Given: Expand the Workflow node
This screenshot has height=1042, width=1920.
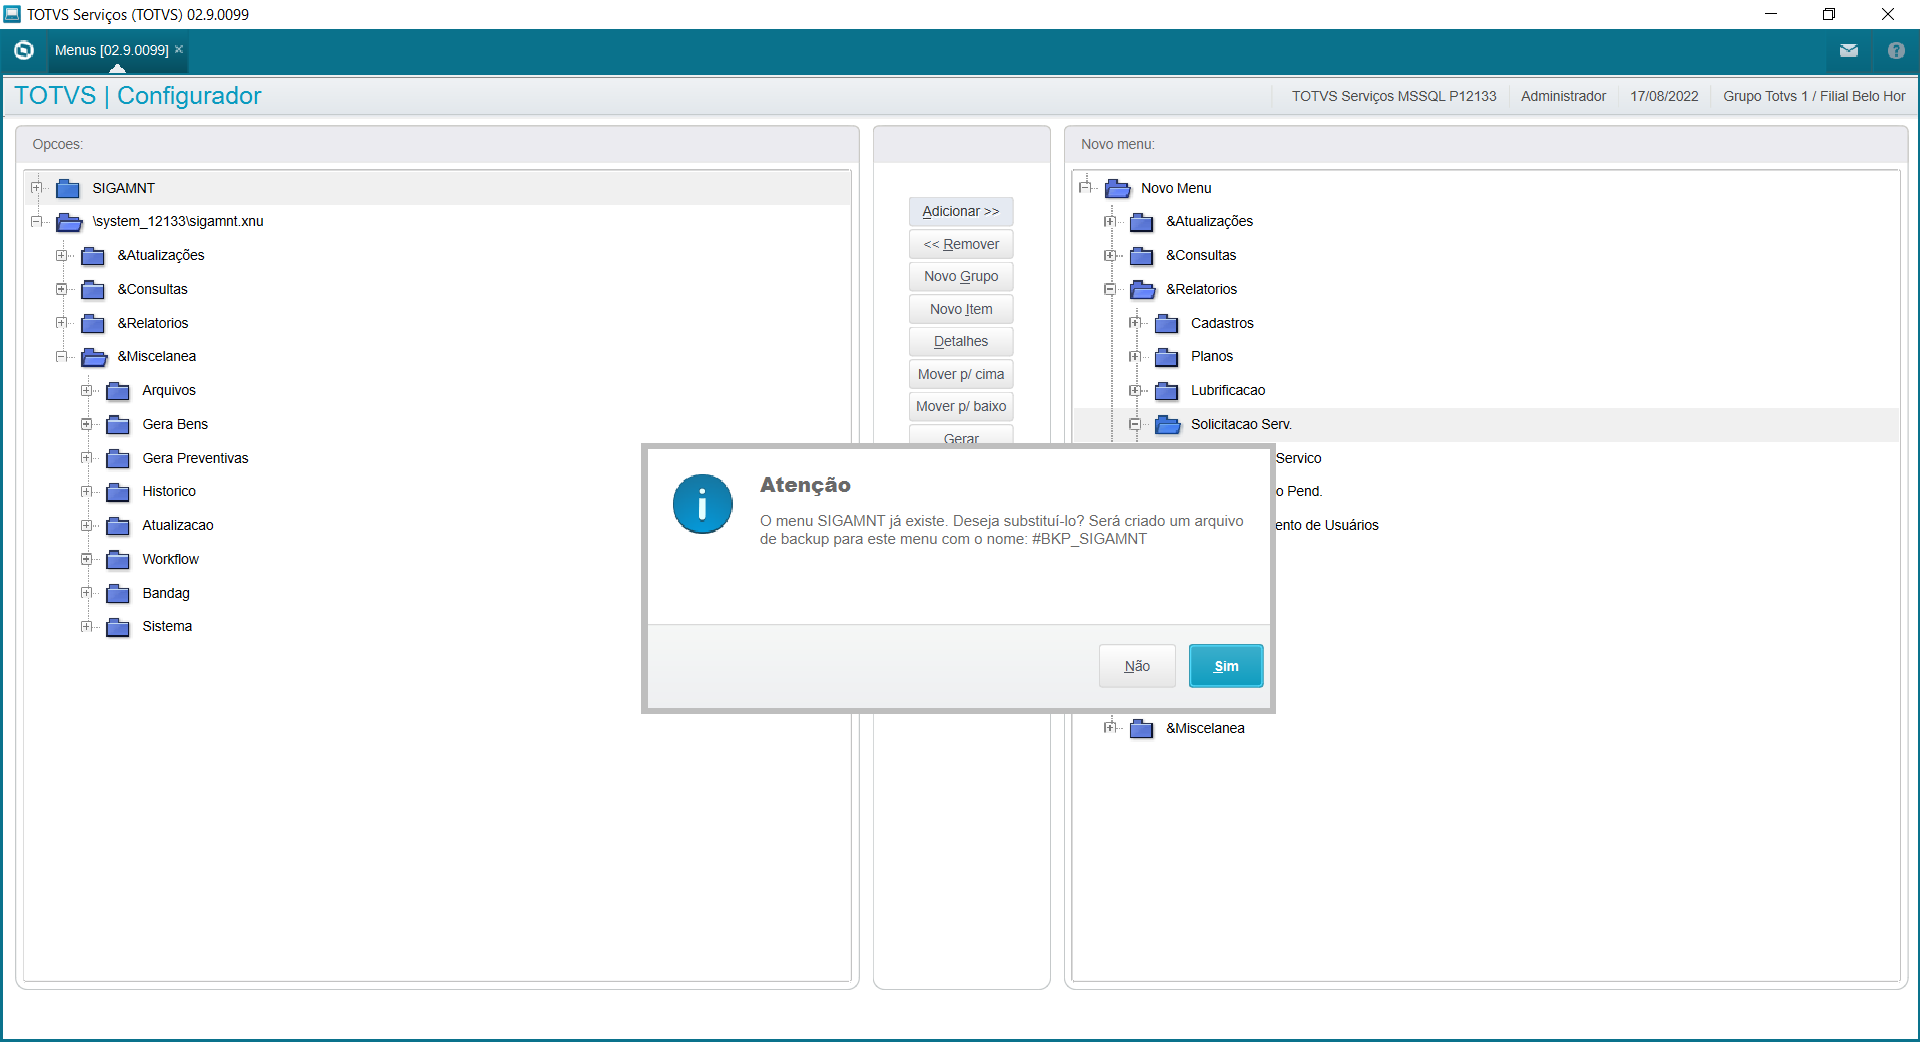Looking at the screenshot, I should tap(87, 559).
